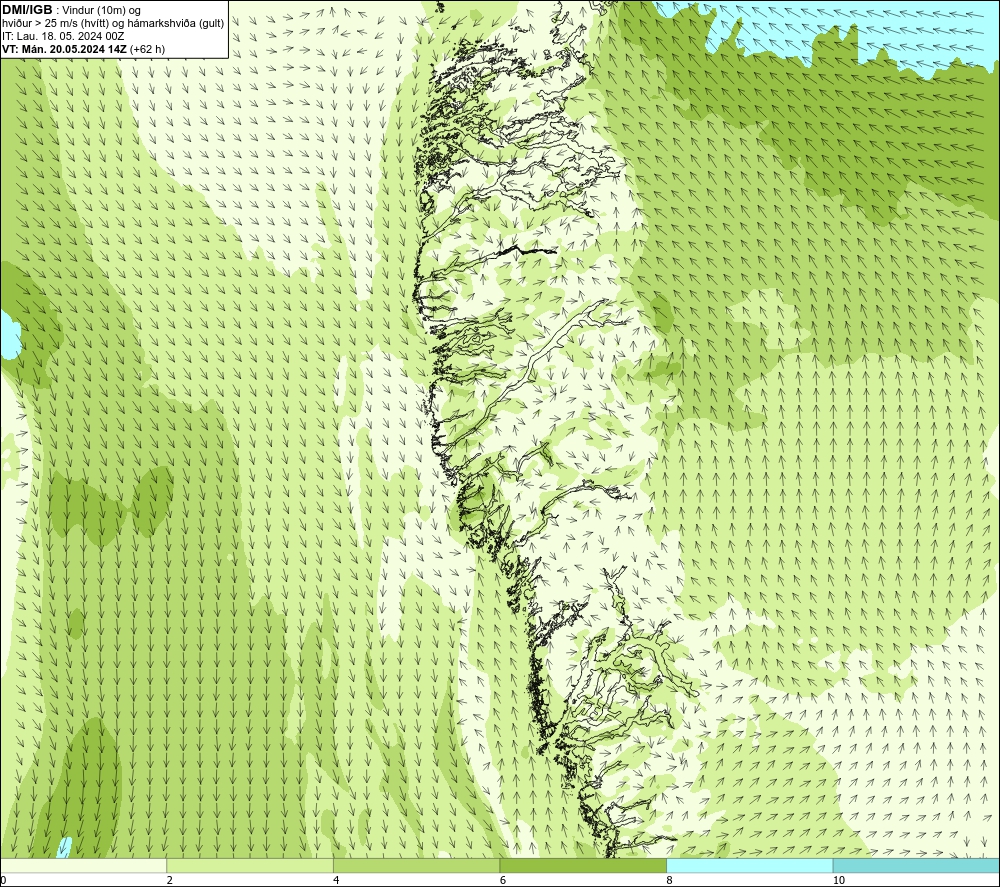Click the scale label '10'
The width and height of the screenshot is (1000, 887).
tap(839, 880)
